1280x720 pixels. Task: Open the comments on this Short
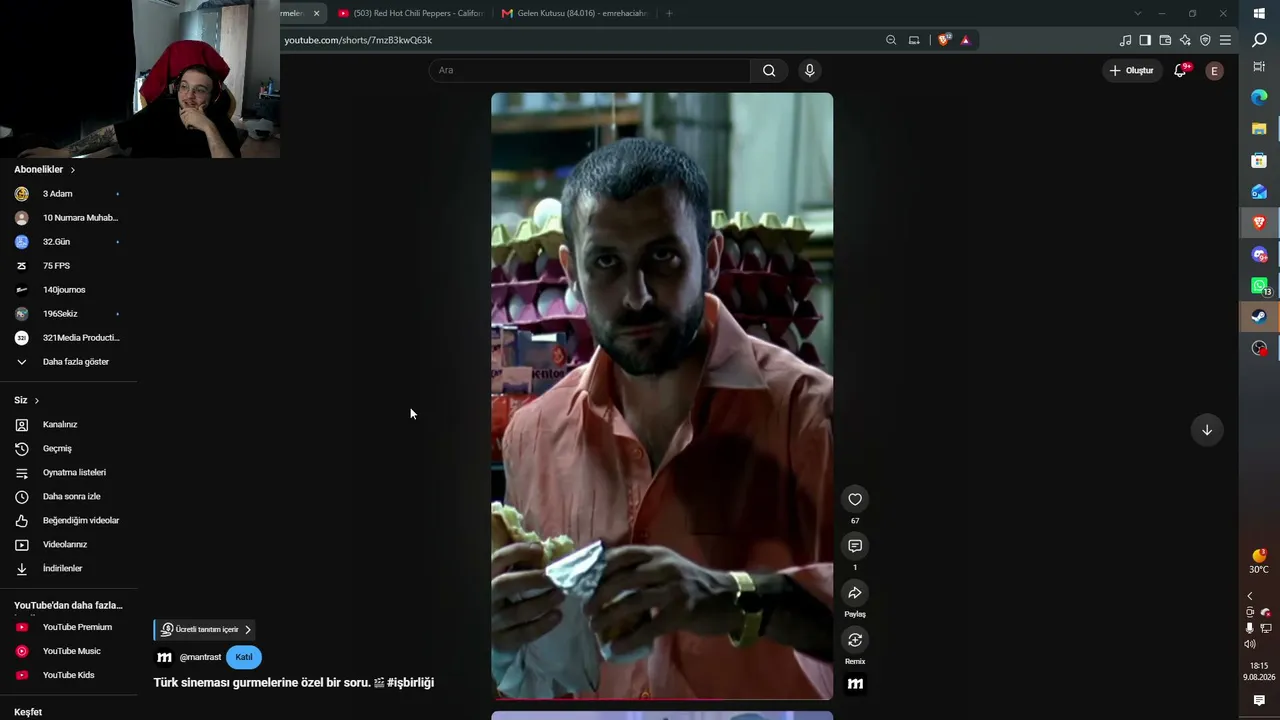(x=855, y=546)
